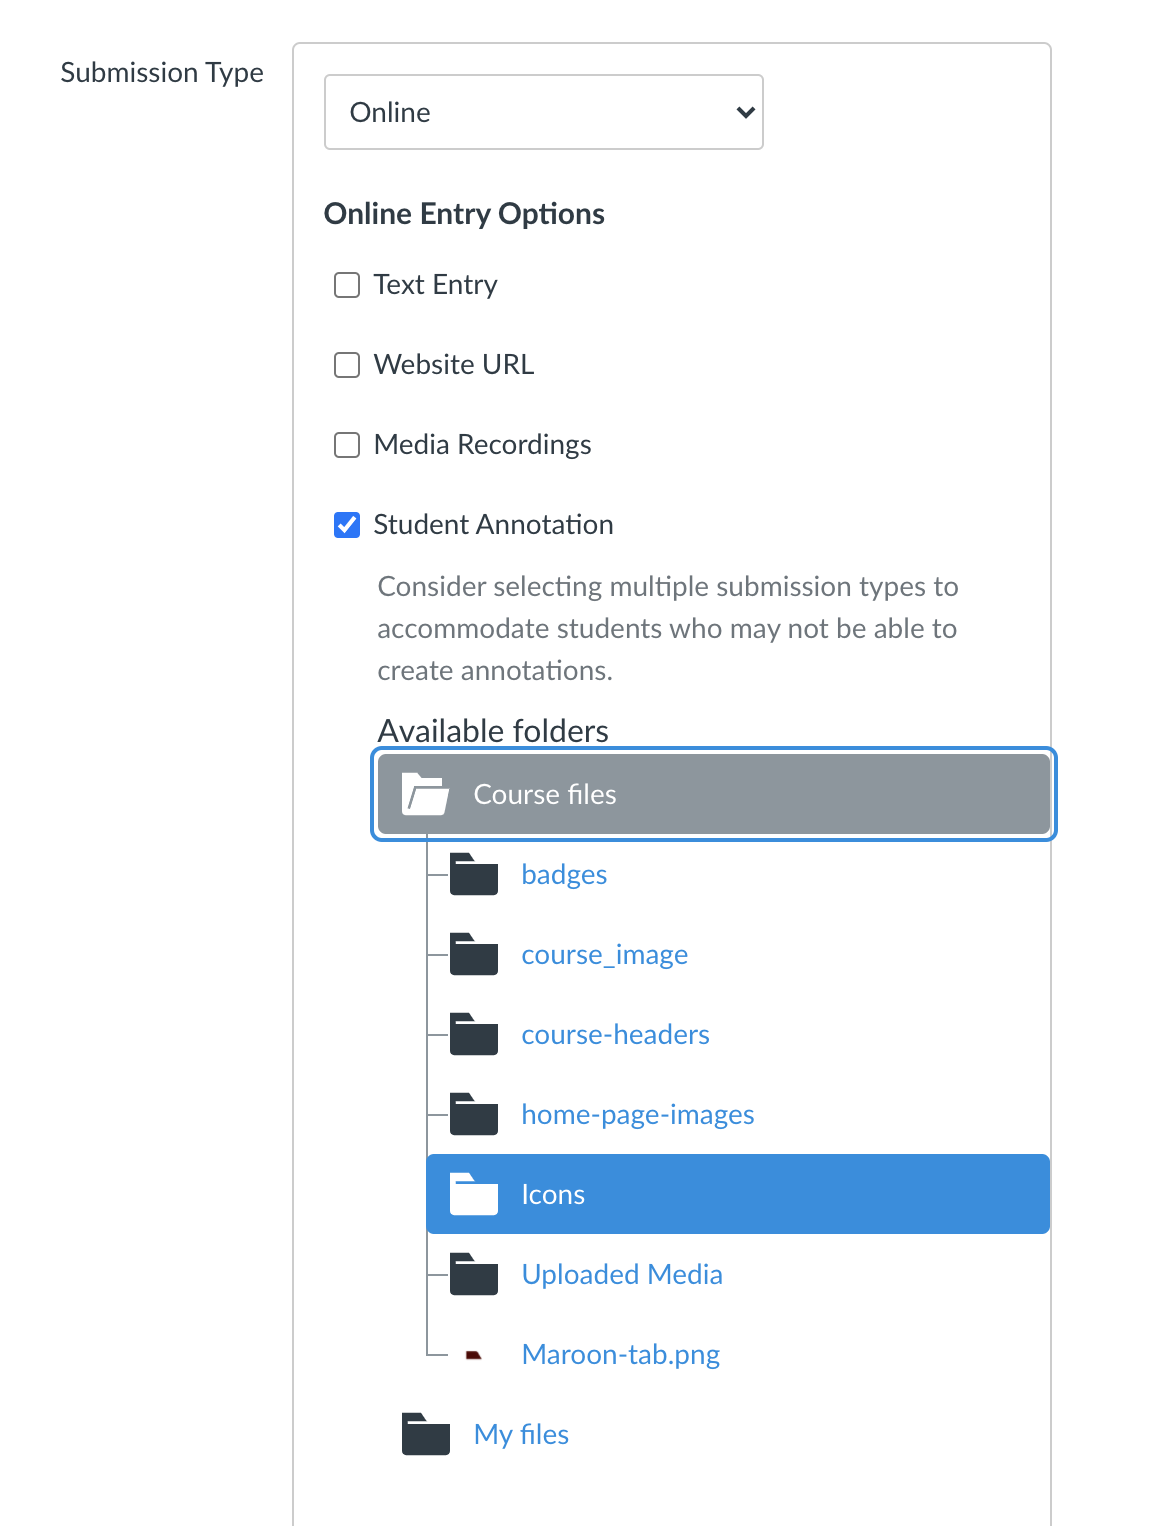Open the course-headers folder link
This screenshot has width=1150, height=1526.
coord(616,1034)
